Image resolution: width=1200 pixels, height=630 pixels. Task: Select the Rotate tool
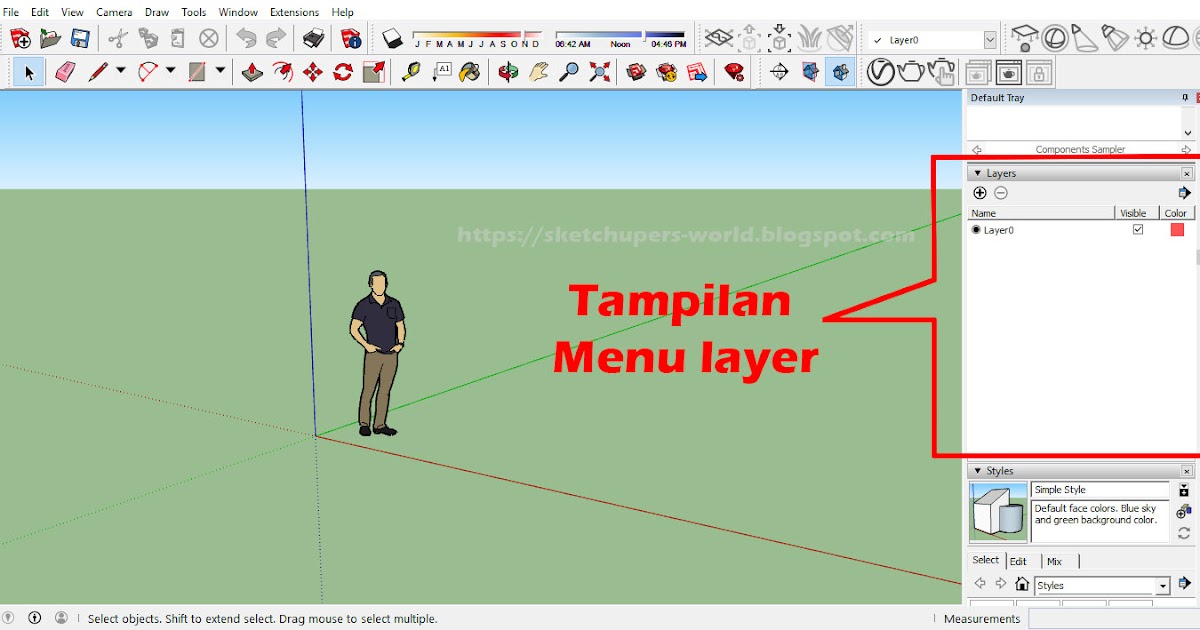point(343,72)
